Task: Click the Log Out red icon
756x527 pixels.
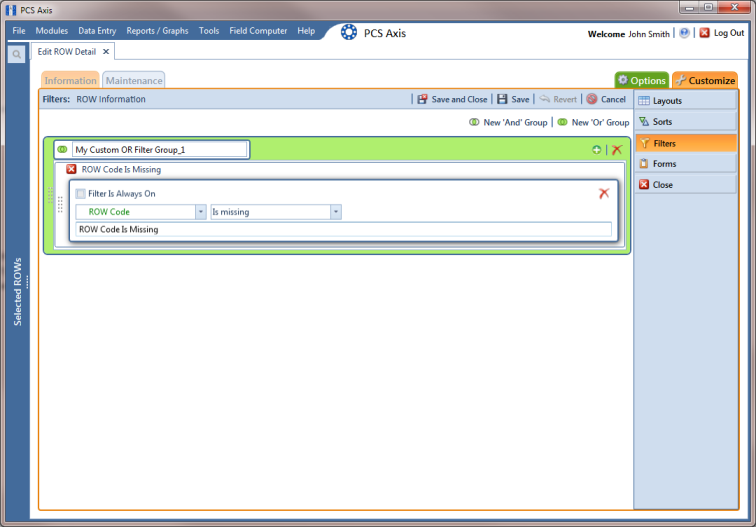Action: tap(704, 33)
